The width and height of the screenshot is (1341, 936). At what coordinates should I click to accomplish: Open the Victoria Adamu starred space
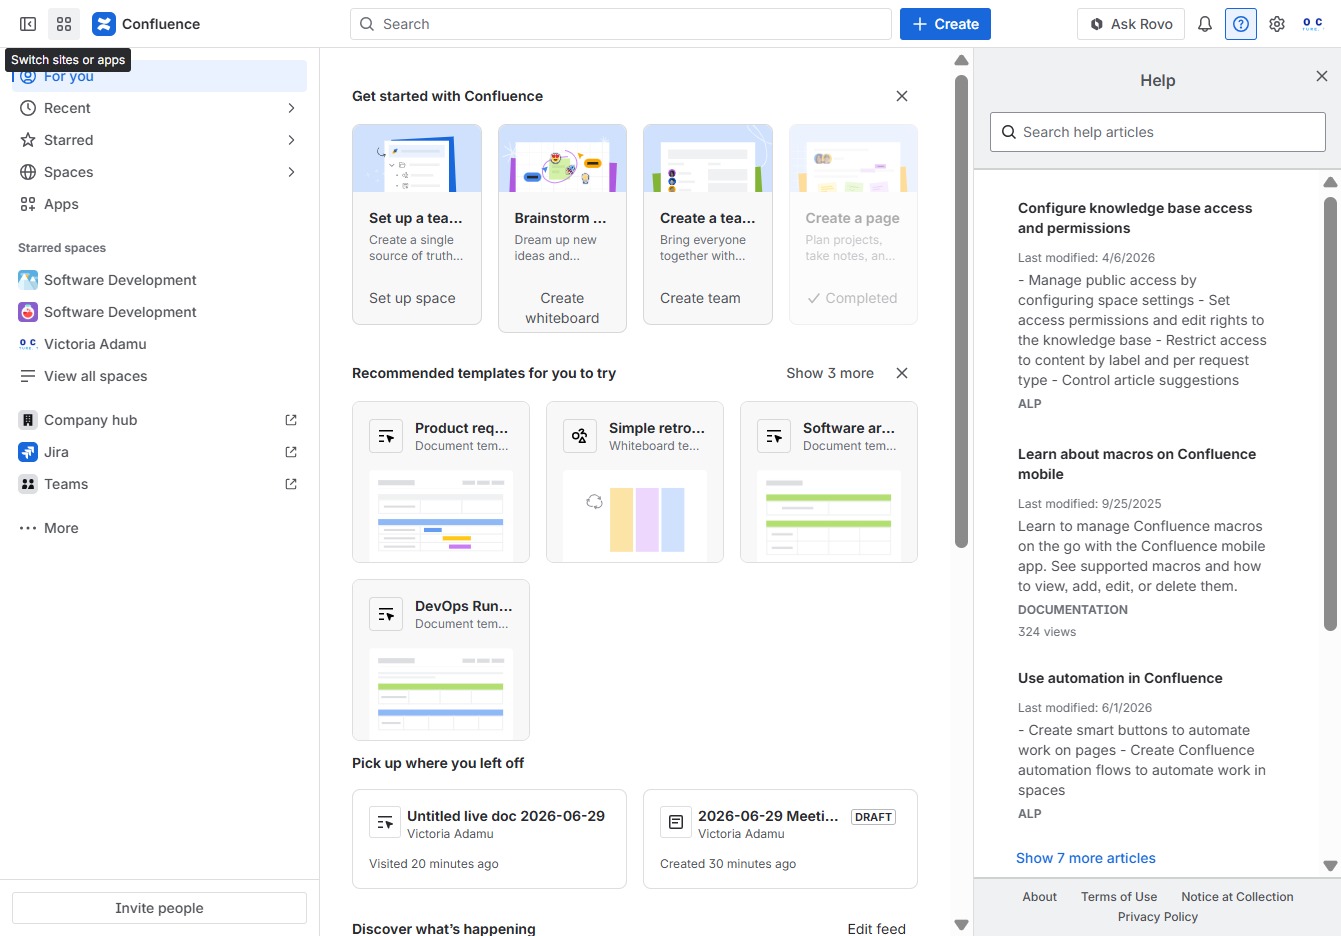pyautogui.click(x=159, y=344)
